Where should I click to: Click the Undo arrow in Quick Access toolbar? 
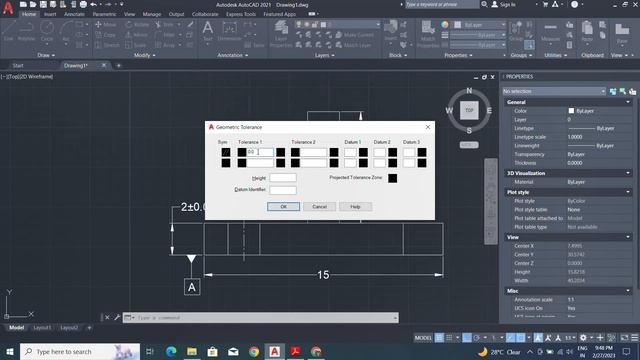(x=93, y=4)
